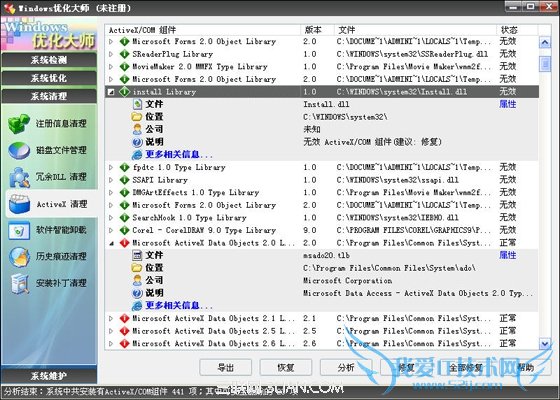Select Microsoft ActiveX Data Objects 2.1 row
This screenshot has width=560, height=400.
click(322, 318)
